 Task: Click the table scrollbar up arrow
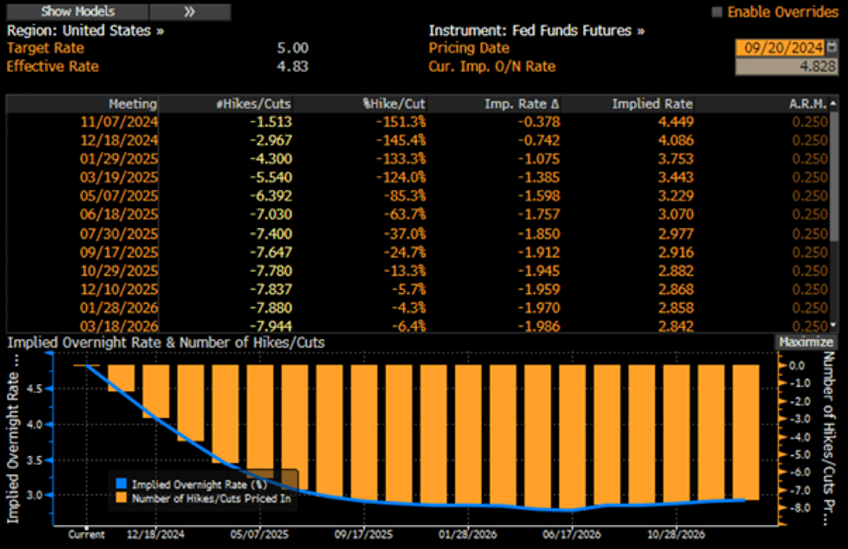point(833,103)
